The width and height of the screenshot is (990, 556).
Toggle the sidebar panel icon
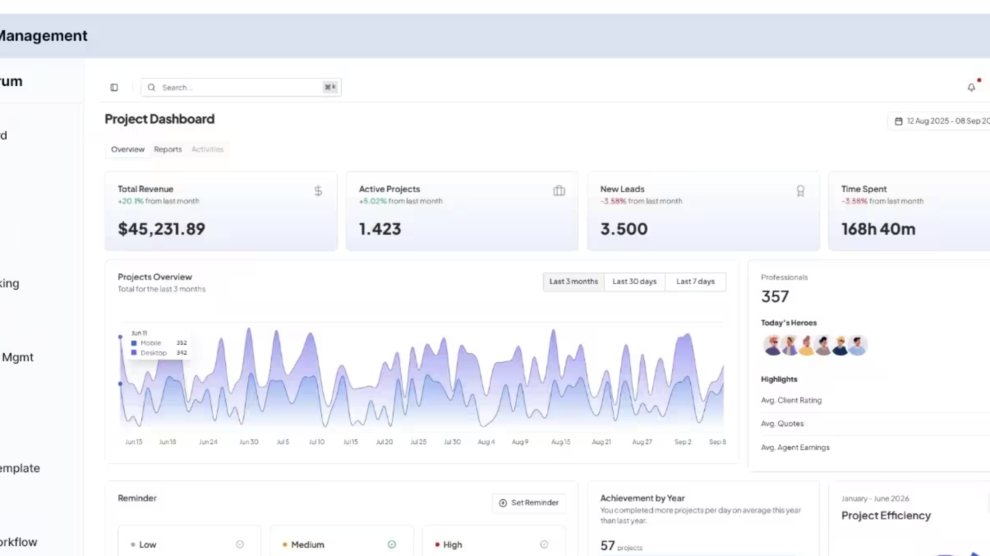(x=114, y=87)
